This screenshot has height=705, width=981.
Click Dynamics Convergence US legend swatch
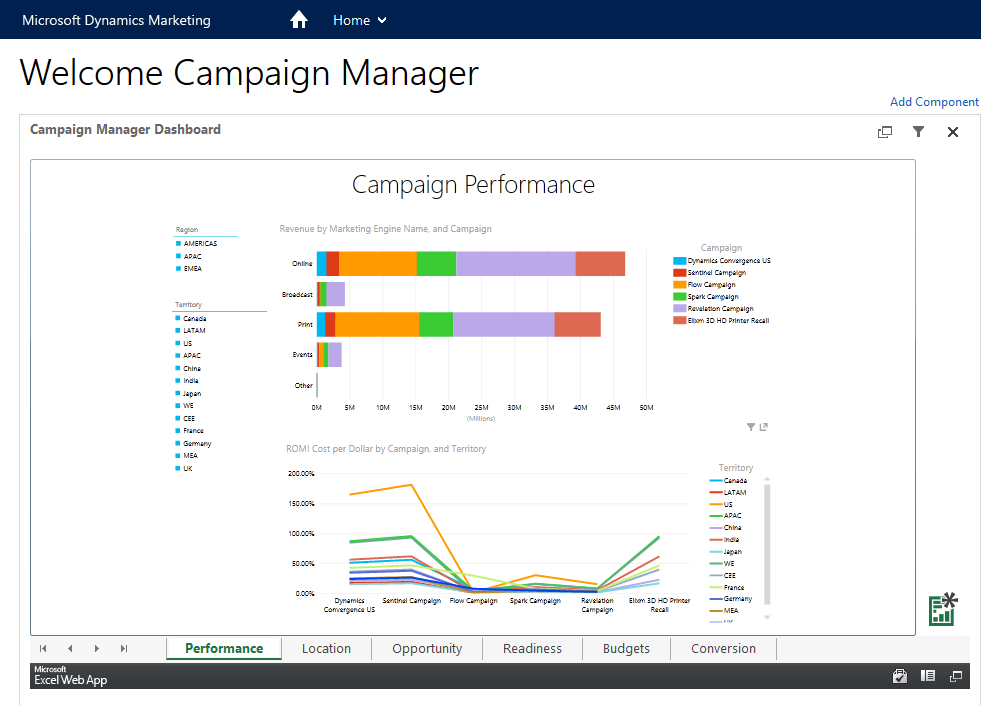coord(679,261)
